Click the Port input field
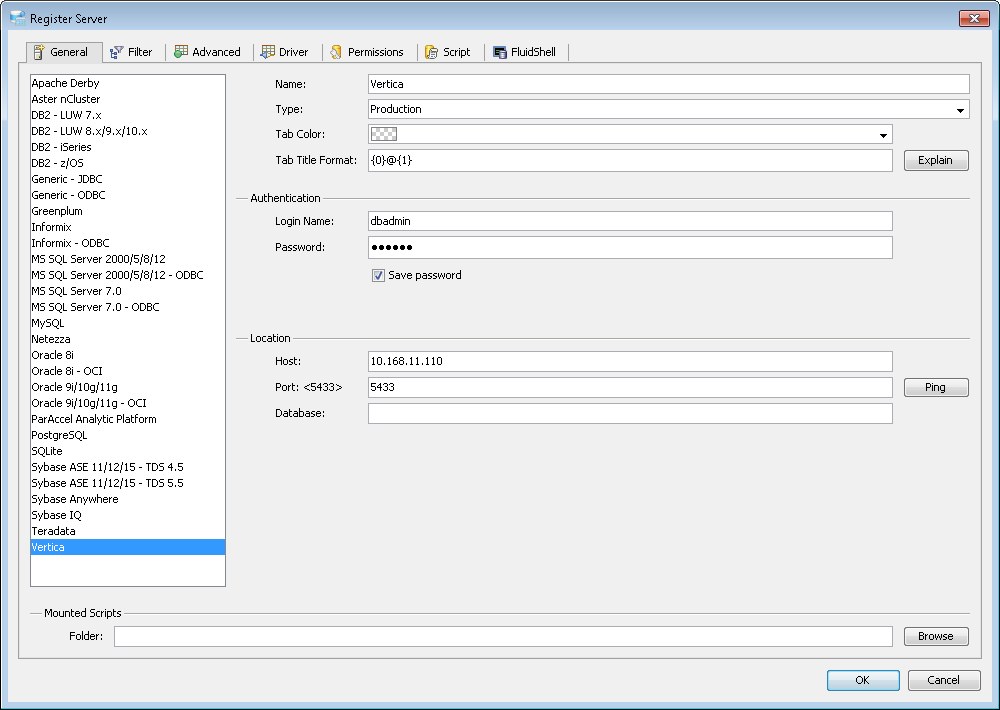The image size is (1000, 710). click(630, 387)
